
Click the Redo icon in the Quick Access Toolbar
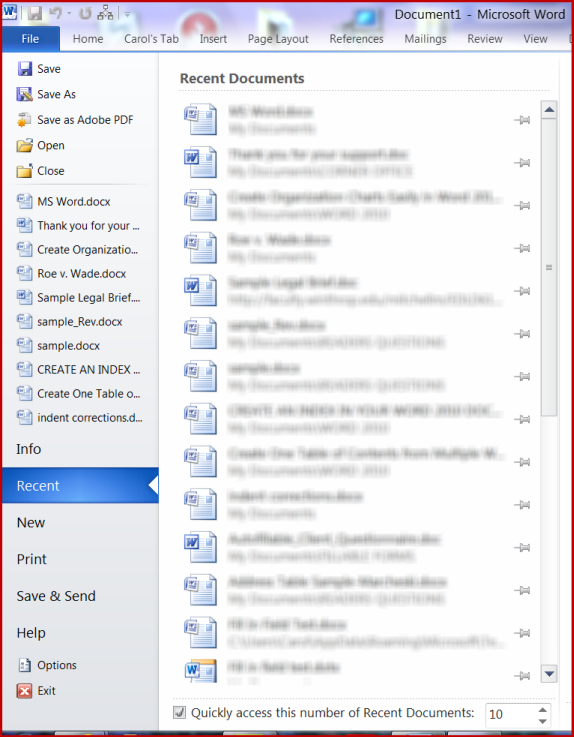(85, 13)
